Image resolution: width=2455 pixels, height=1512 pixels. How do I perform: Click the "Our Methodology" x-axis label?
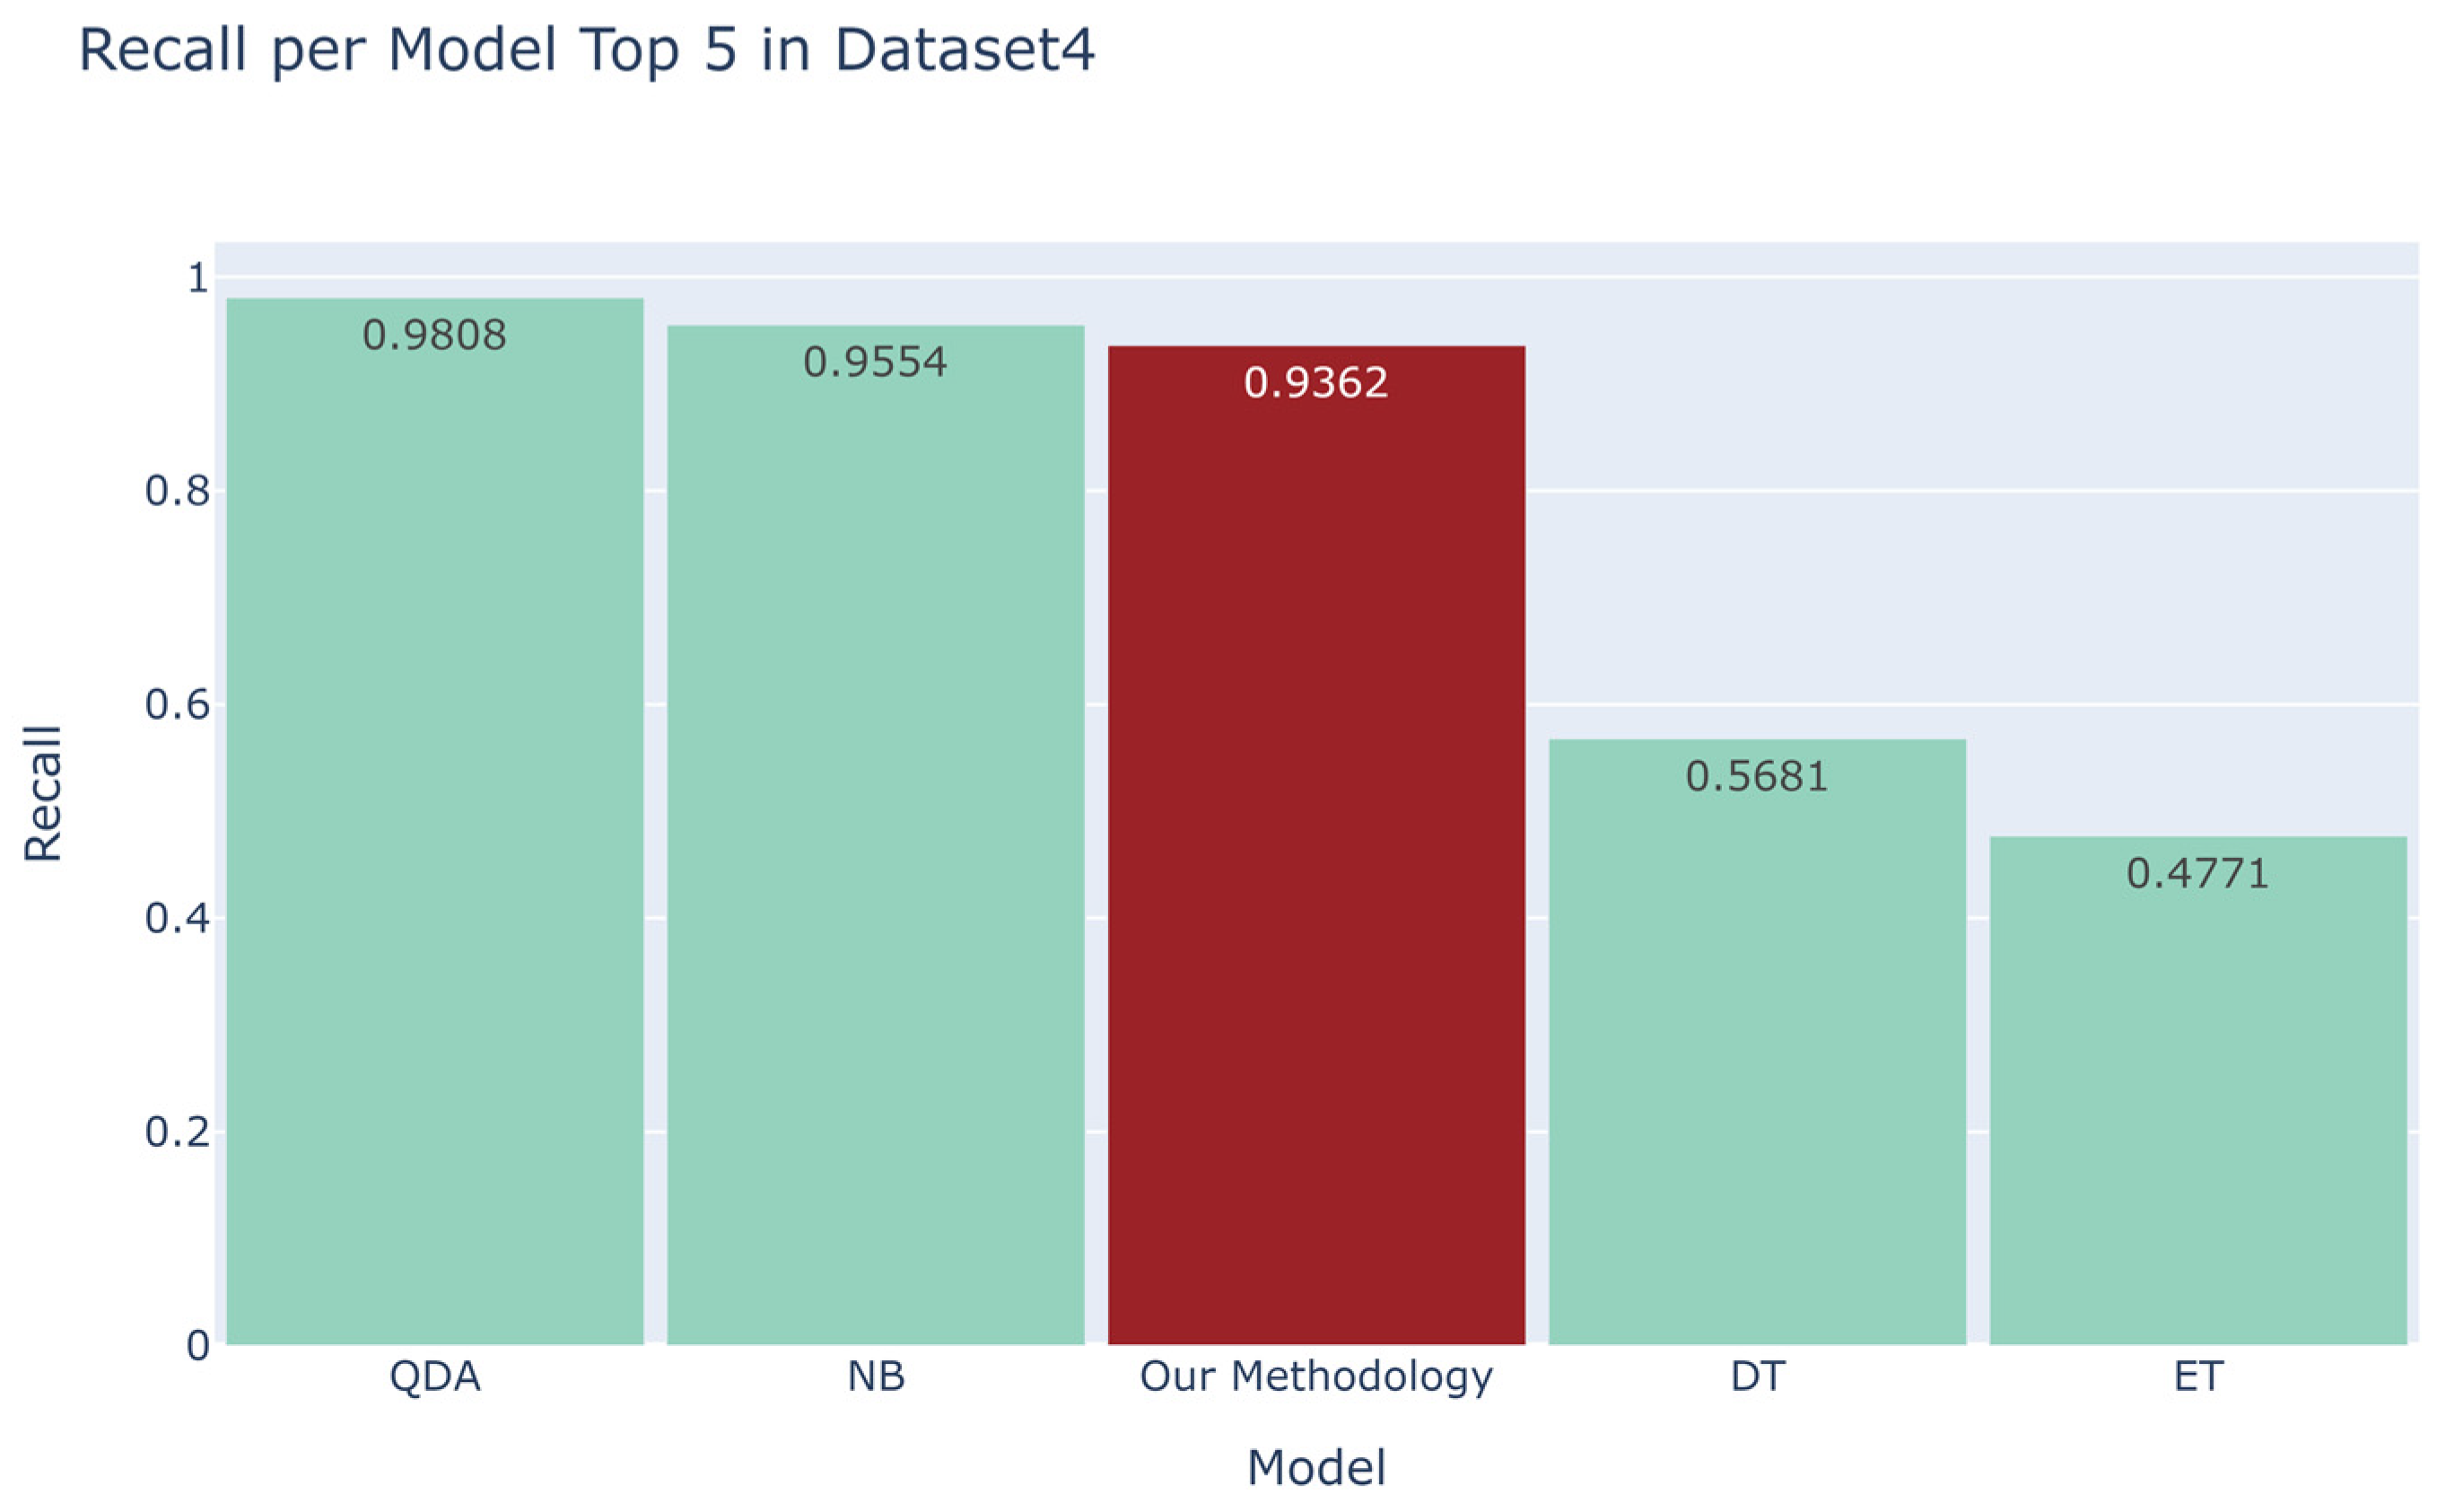tap(1316, 1377)
